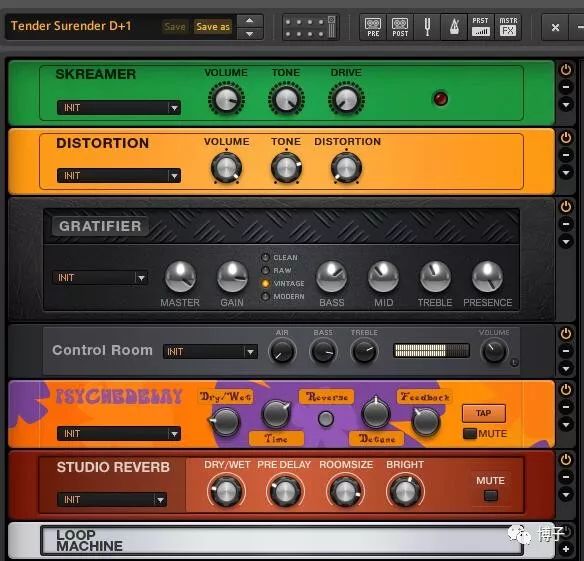
Task: Minimize the Control Room module
Action: point(566,351)
